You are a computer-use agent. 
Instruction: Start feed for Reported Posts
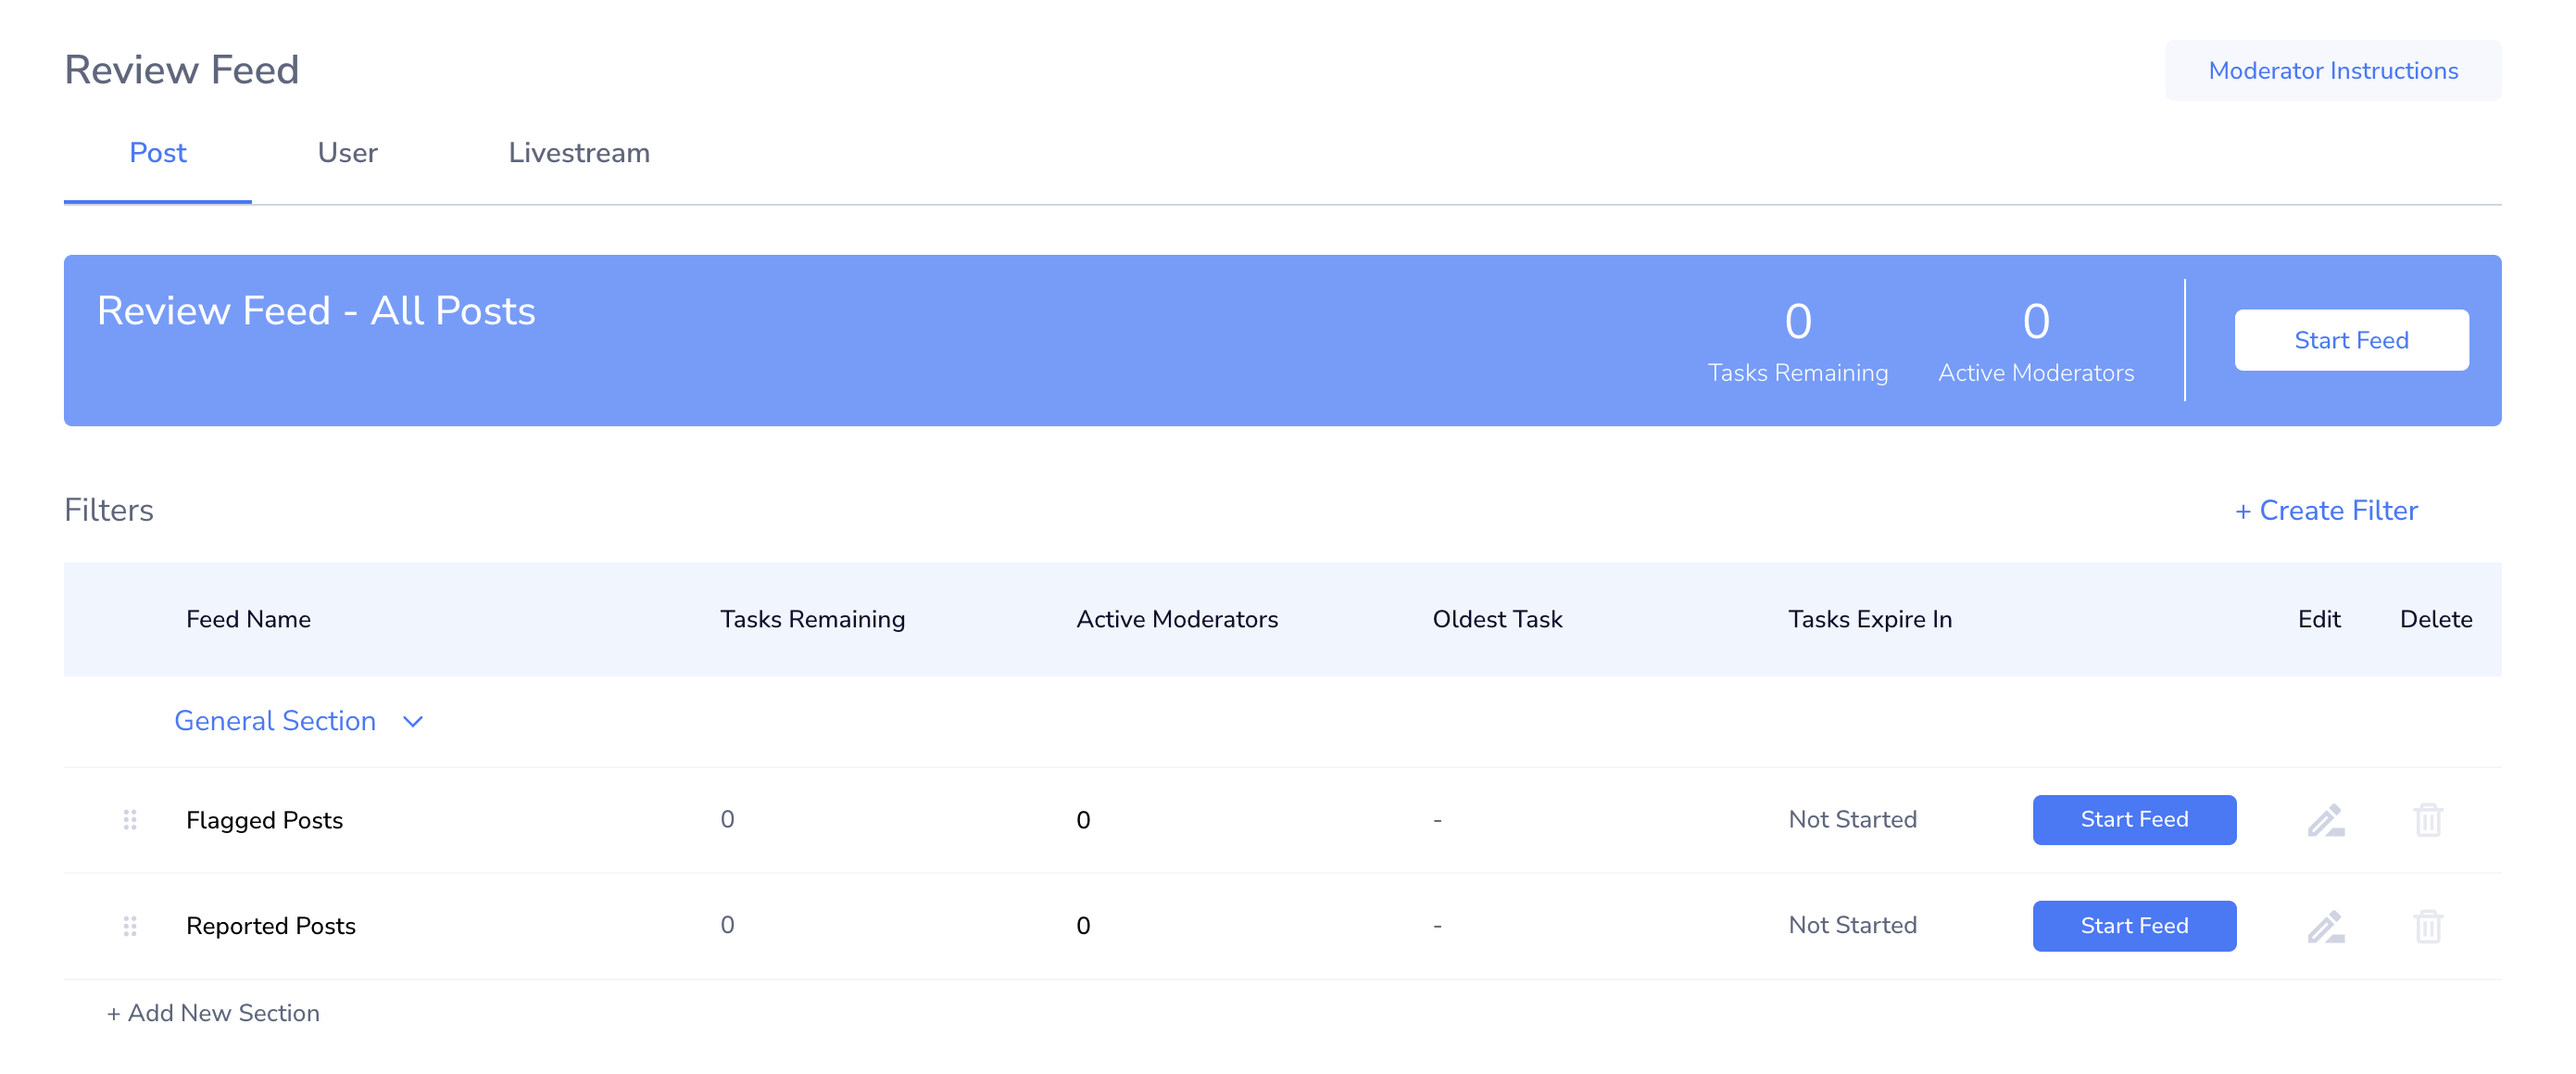click(2133, 926)
